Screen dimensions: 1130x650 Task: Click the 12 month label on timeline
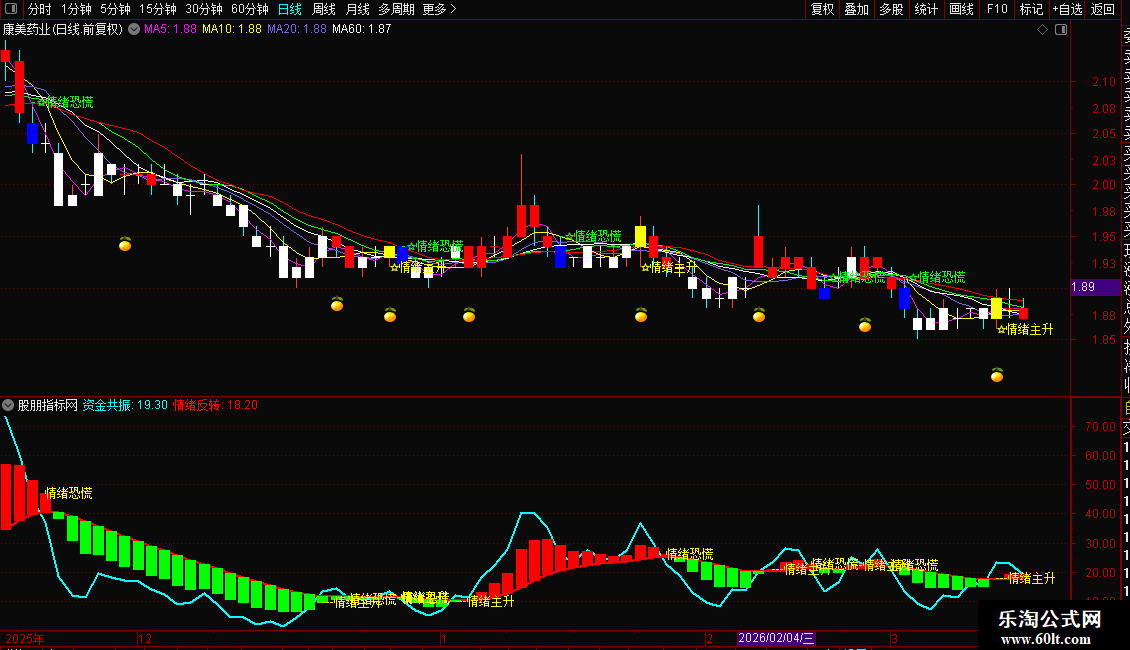point(145,638)
